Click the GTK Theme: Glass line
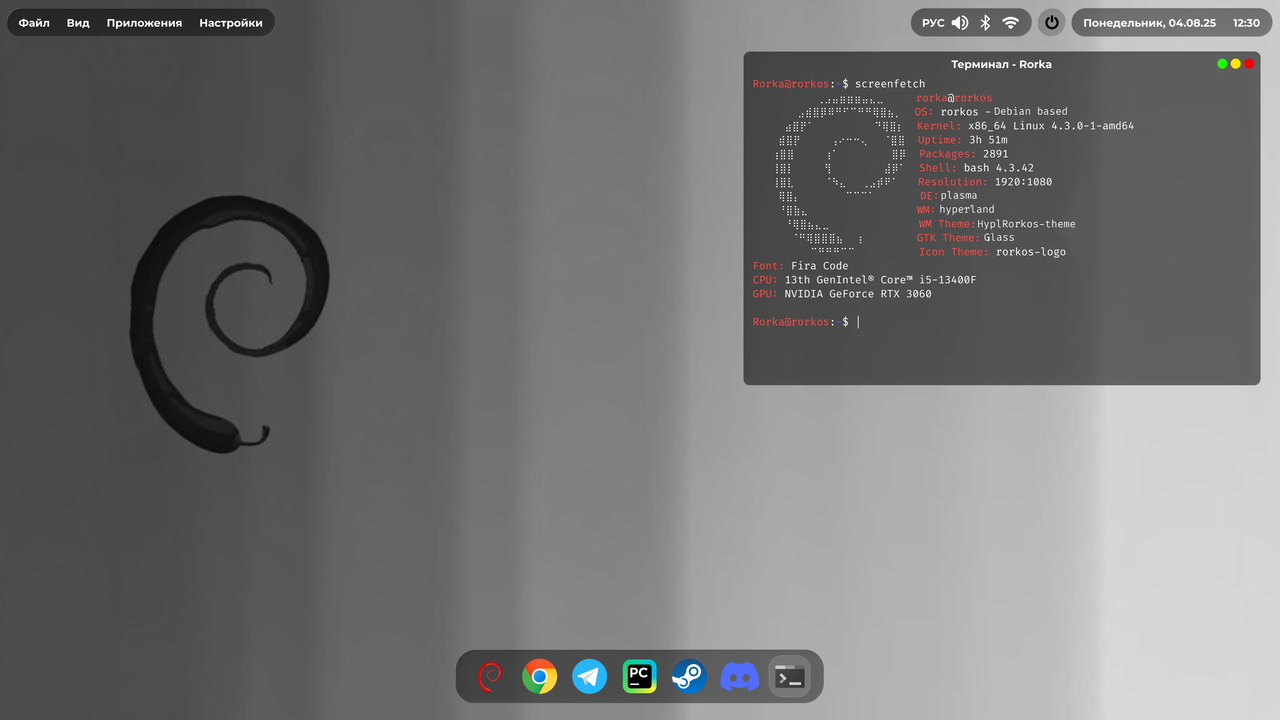The width and height of the screenshot is (1280, 720). [x=965, y=238]
